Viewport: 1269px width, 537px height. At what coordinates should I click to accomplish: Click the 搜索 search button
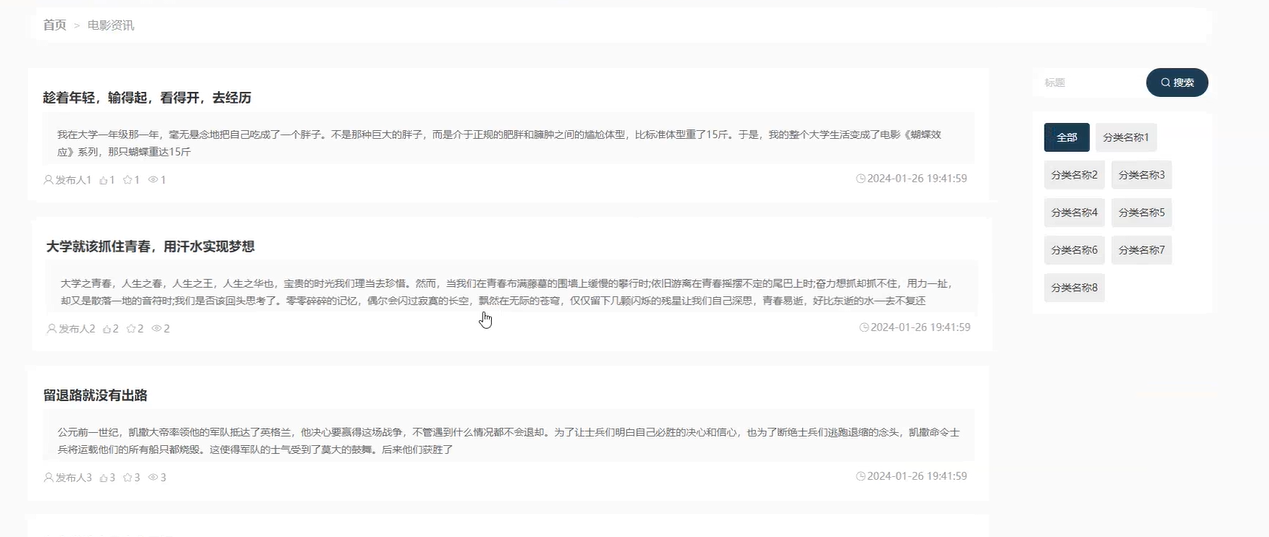tap(1177, 83)
